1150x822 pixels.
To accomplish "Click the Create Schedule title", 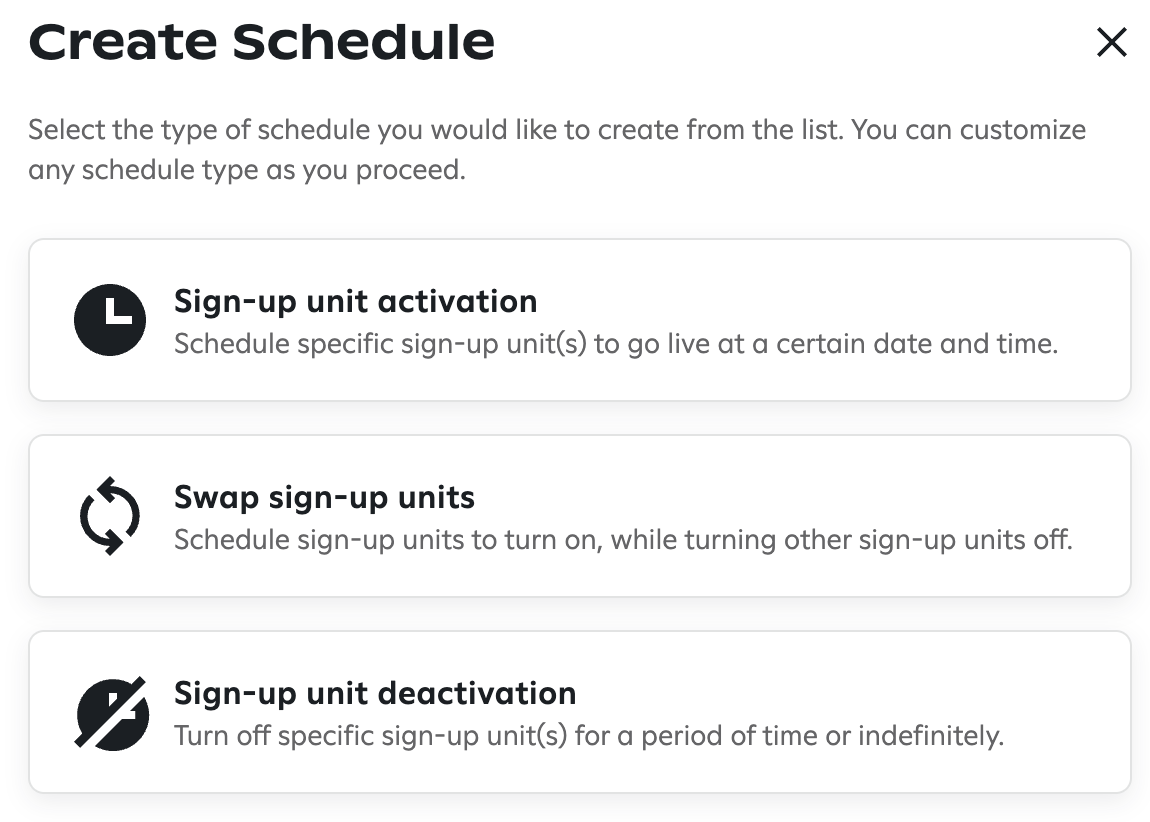I will (x=262, y=41).
